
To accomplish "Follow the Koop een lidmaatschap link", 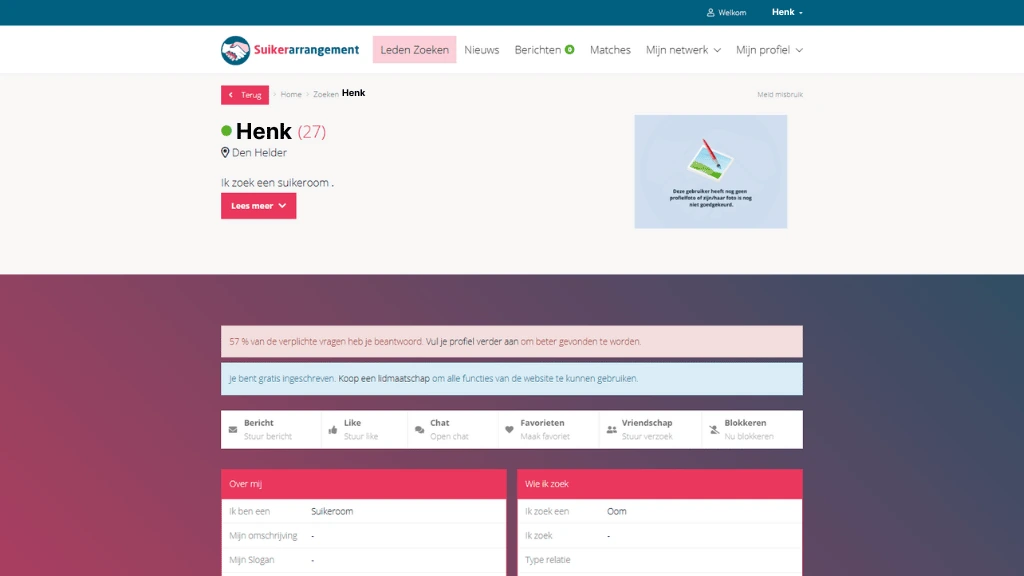I will click(384, 379).
